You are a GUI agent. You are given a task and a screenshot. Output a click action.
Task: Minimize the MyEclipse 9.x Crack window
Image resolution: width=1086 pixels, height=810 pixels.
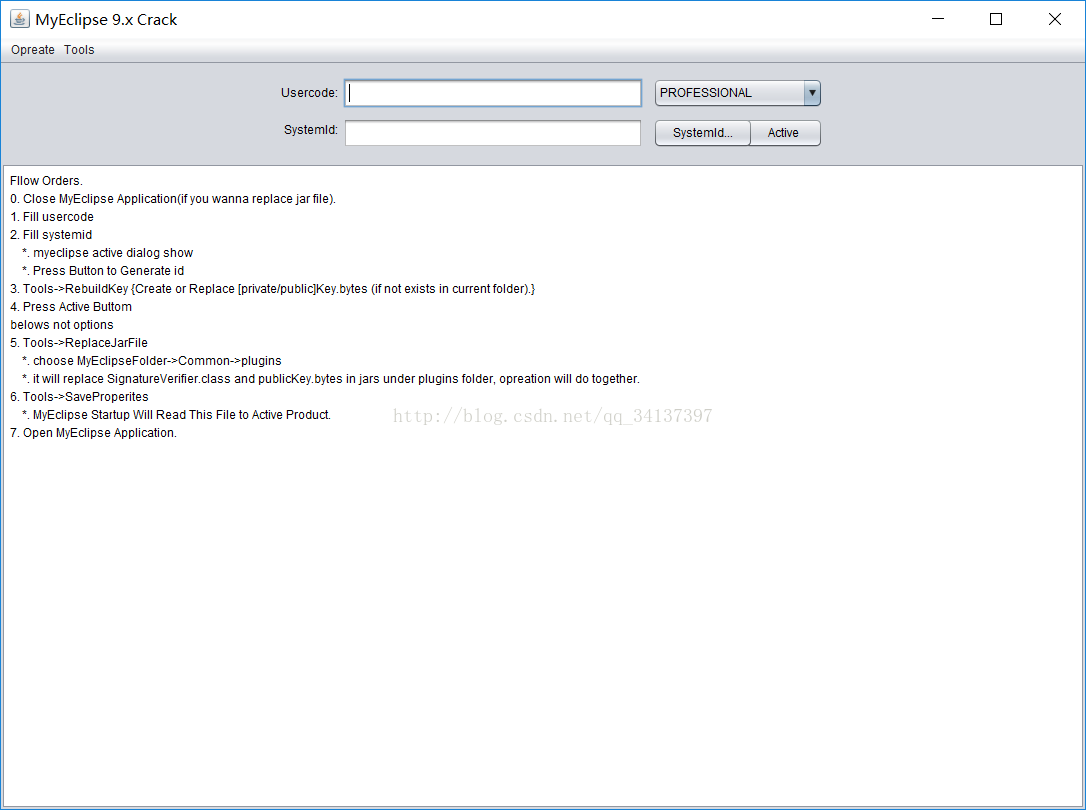click(x=938, y=19)
